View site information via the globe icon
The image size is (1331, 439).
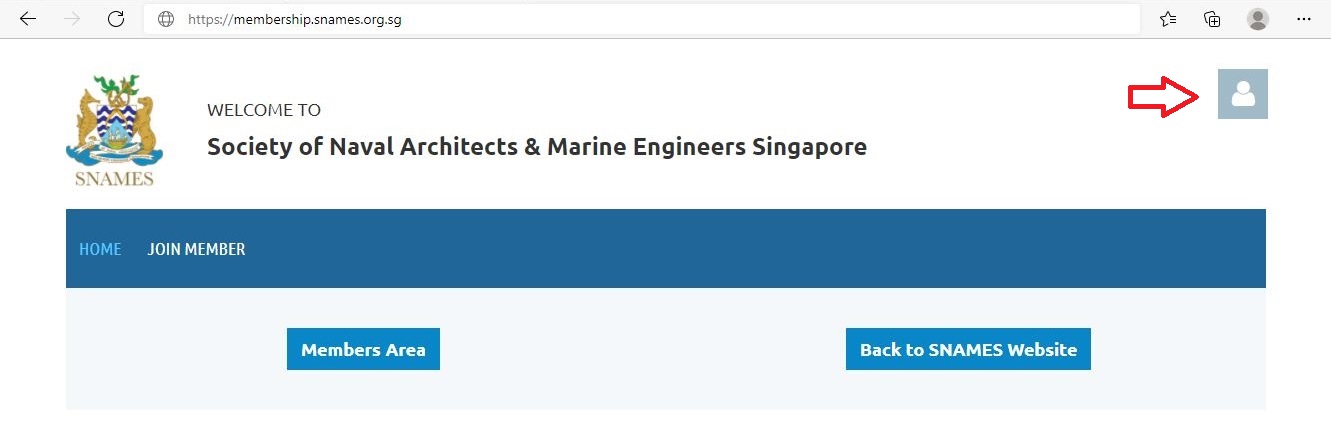tap(166, 19)
